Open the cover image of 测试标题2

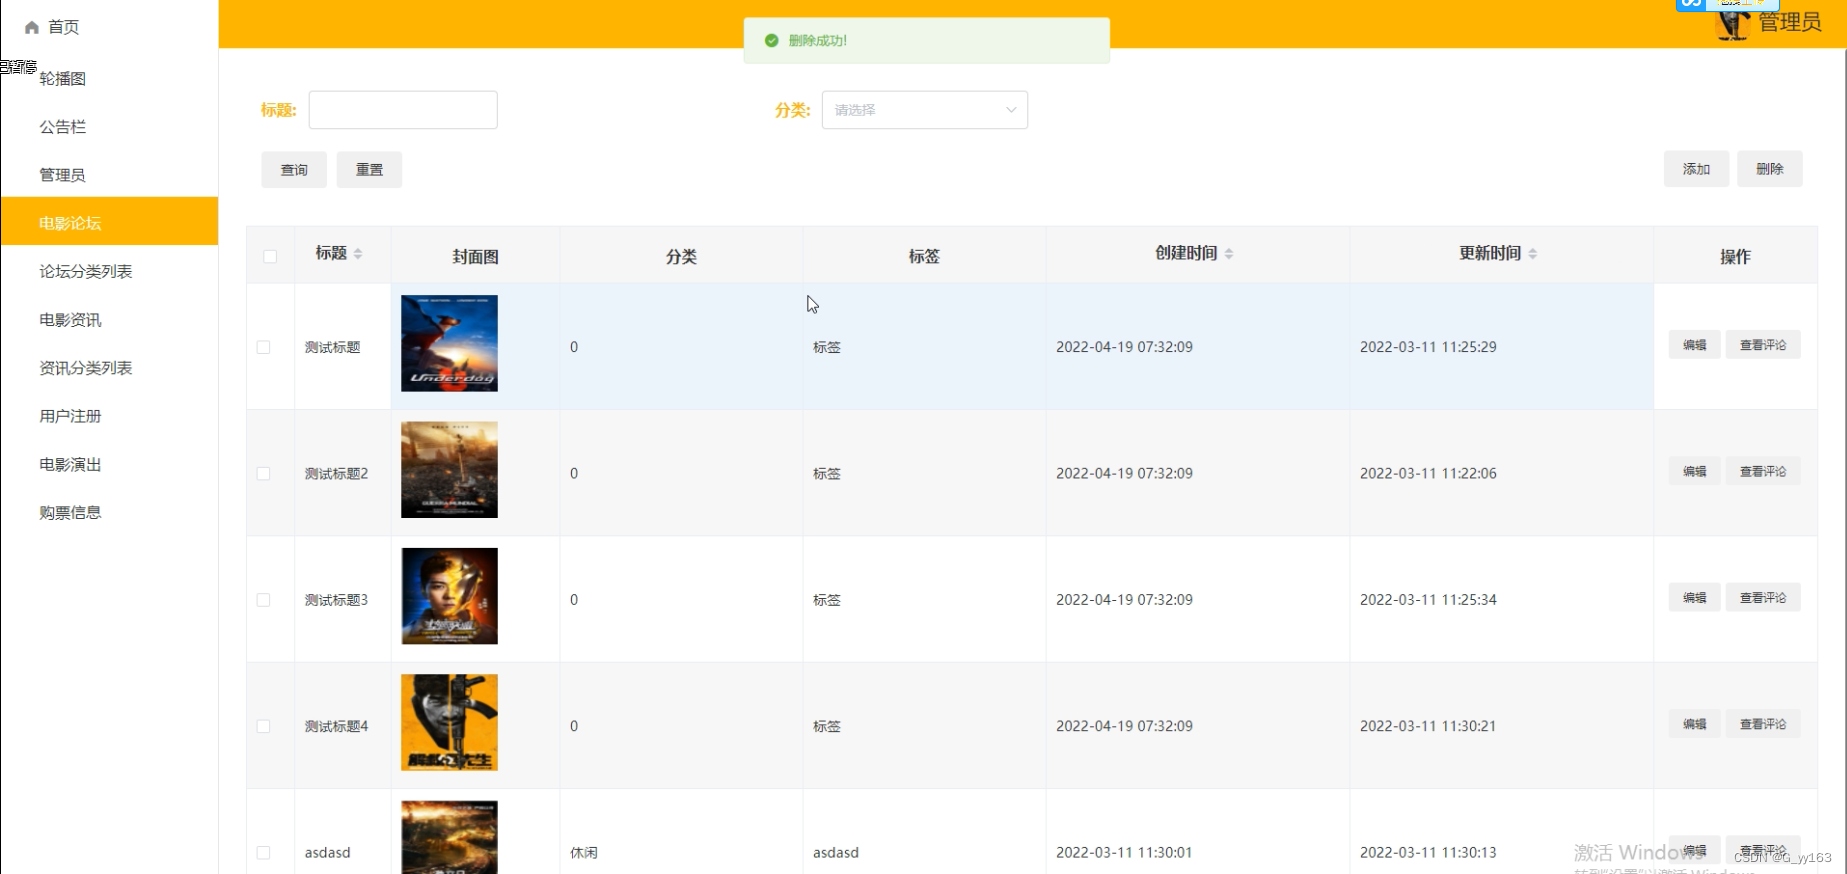(x=449, y=470)
